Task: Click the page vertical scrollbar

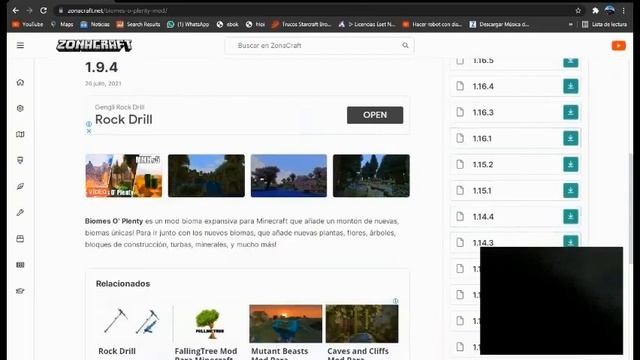Action: click(631, 208)
